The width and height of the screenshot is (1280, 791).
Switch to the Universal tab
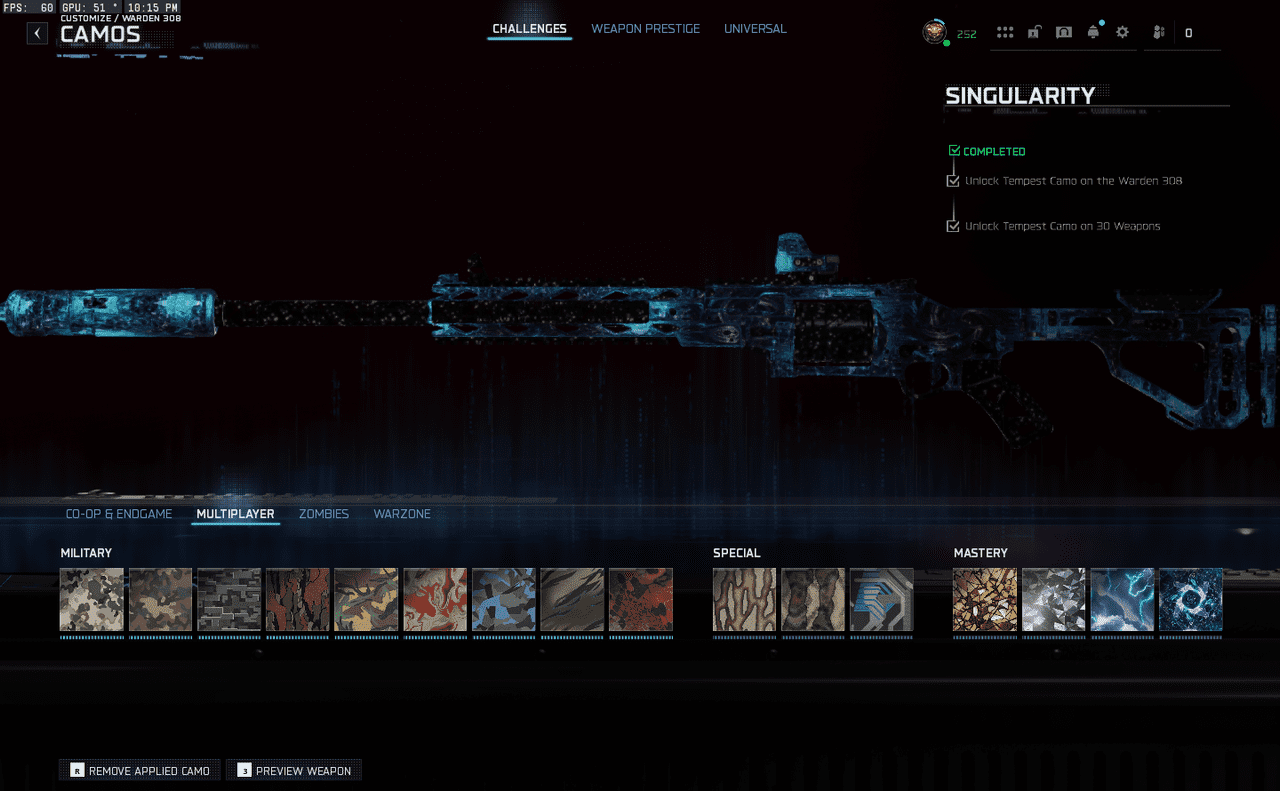(x=755, y=29)
